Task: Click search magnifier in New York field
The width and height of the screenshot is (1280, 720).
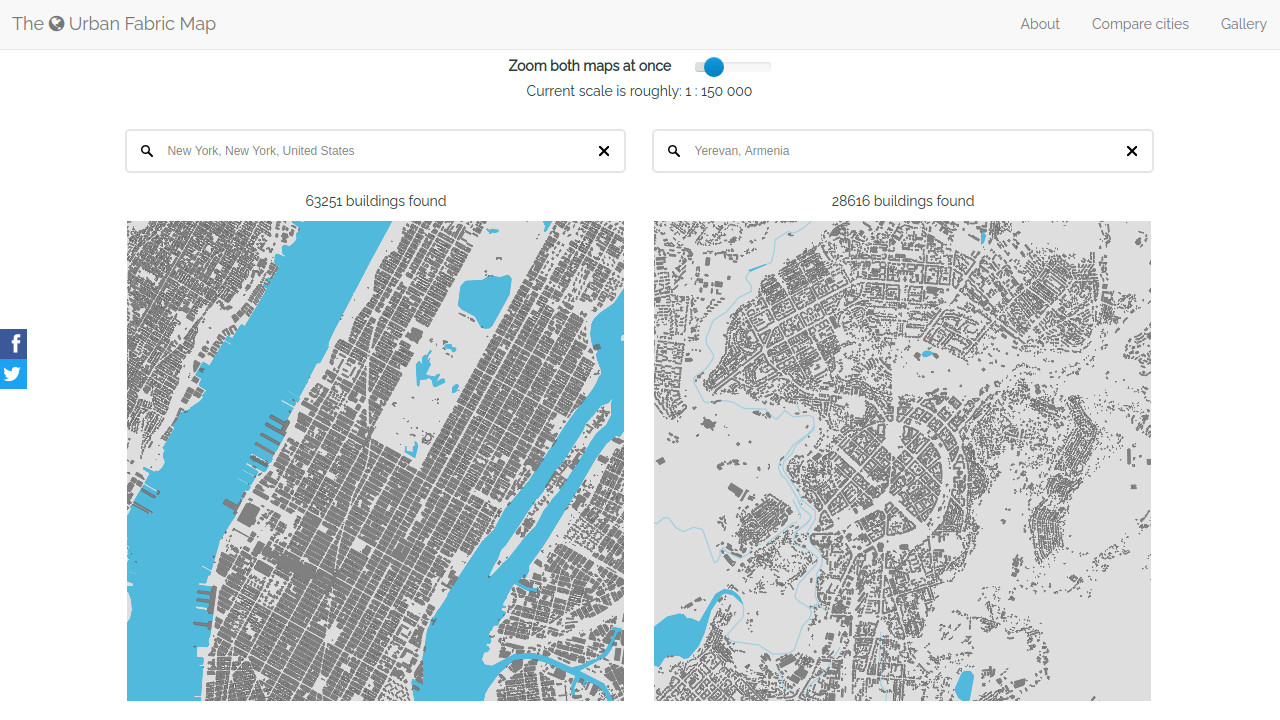Action: pos(147,151)
